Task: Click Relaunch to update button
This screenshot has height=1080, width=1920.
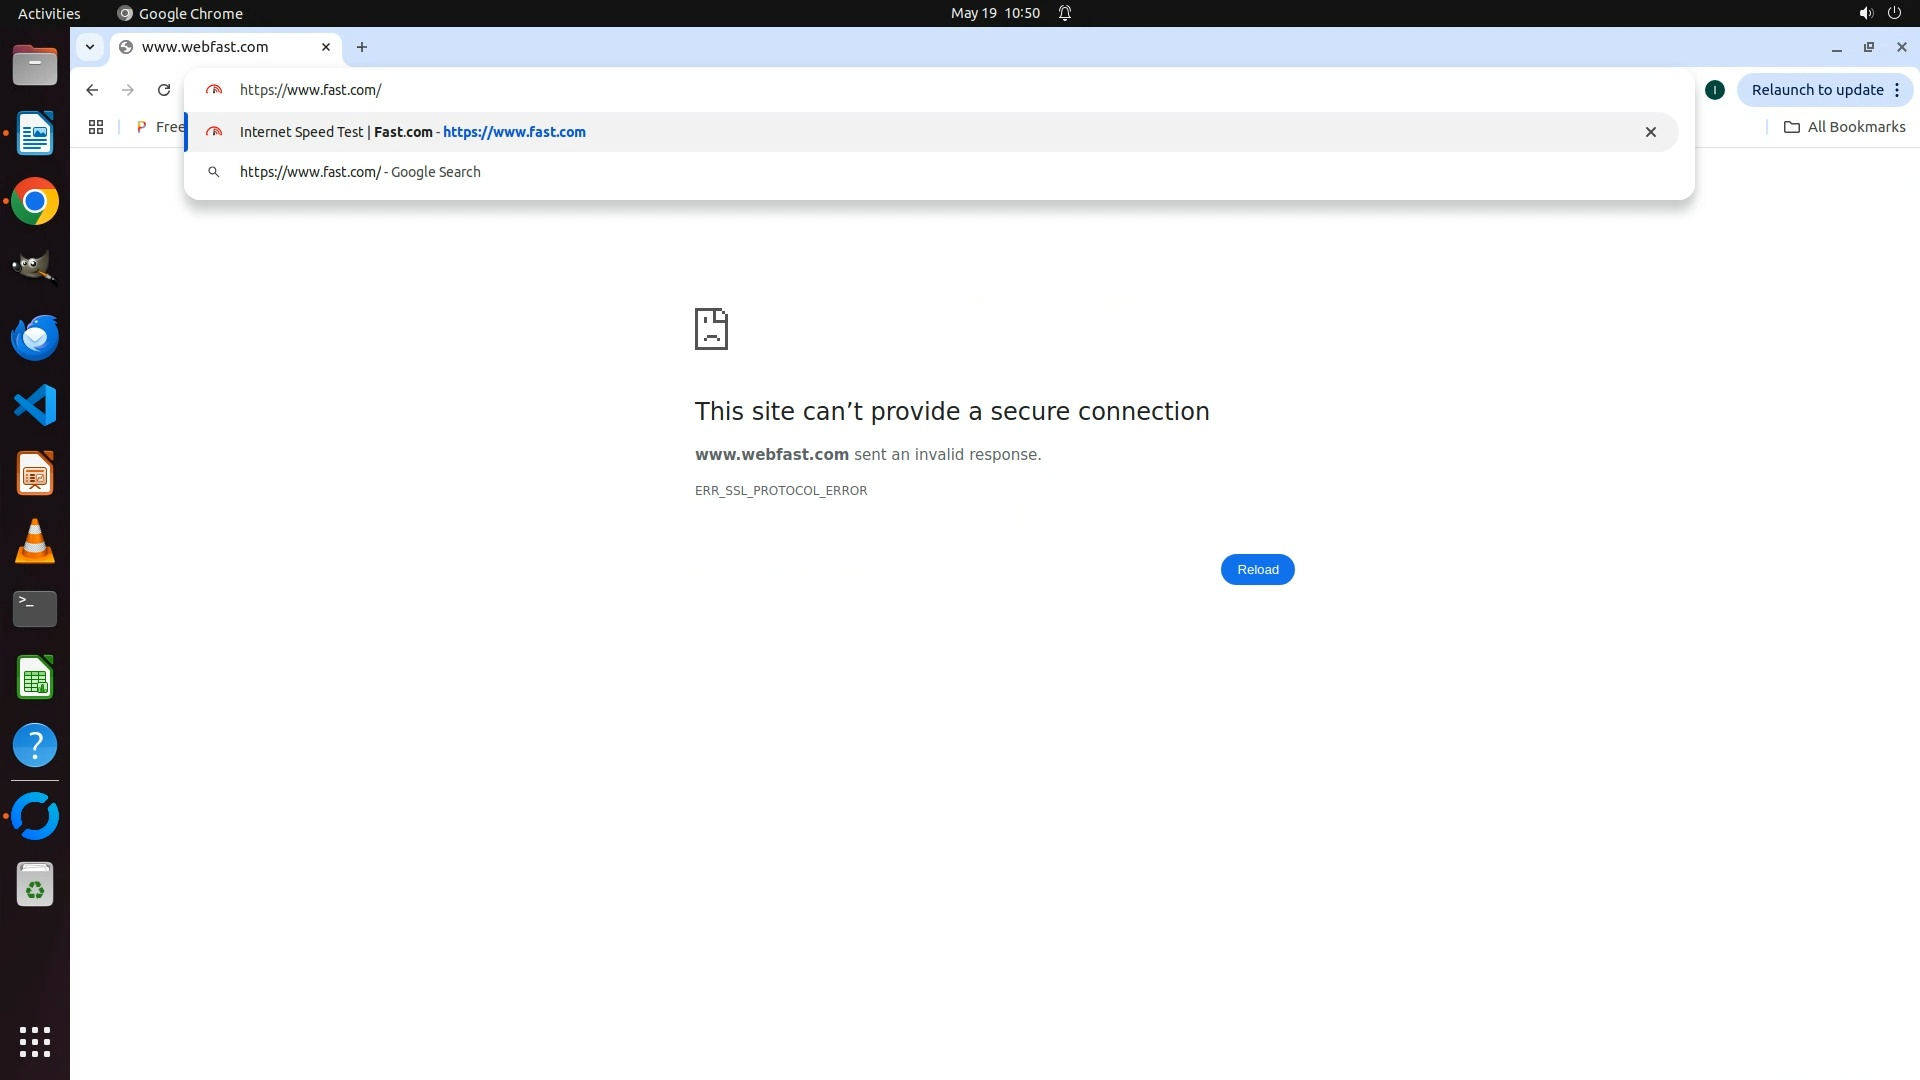Action: pos(1816,90)
